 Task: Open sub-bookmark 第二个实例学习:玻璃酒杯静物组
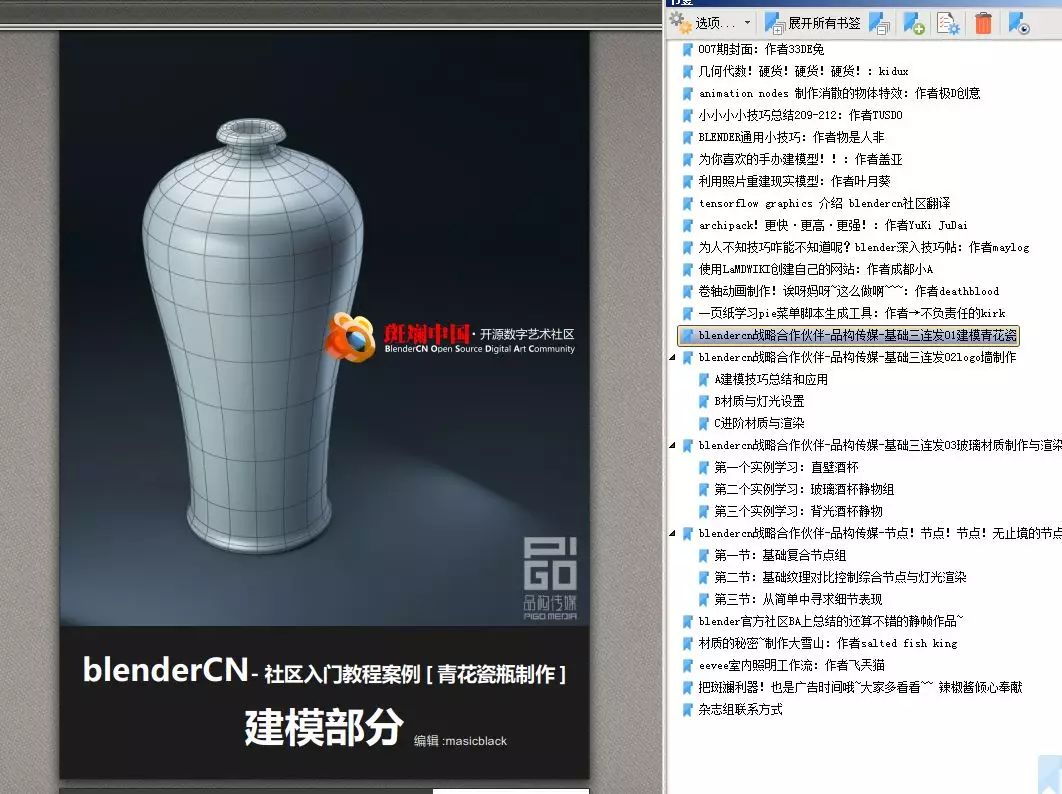(x=804, y=489)
